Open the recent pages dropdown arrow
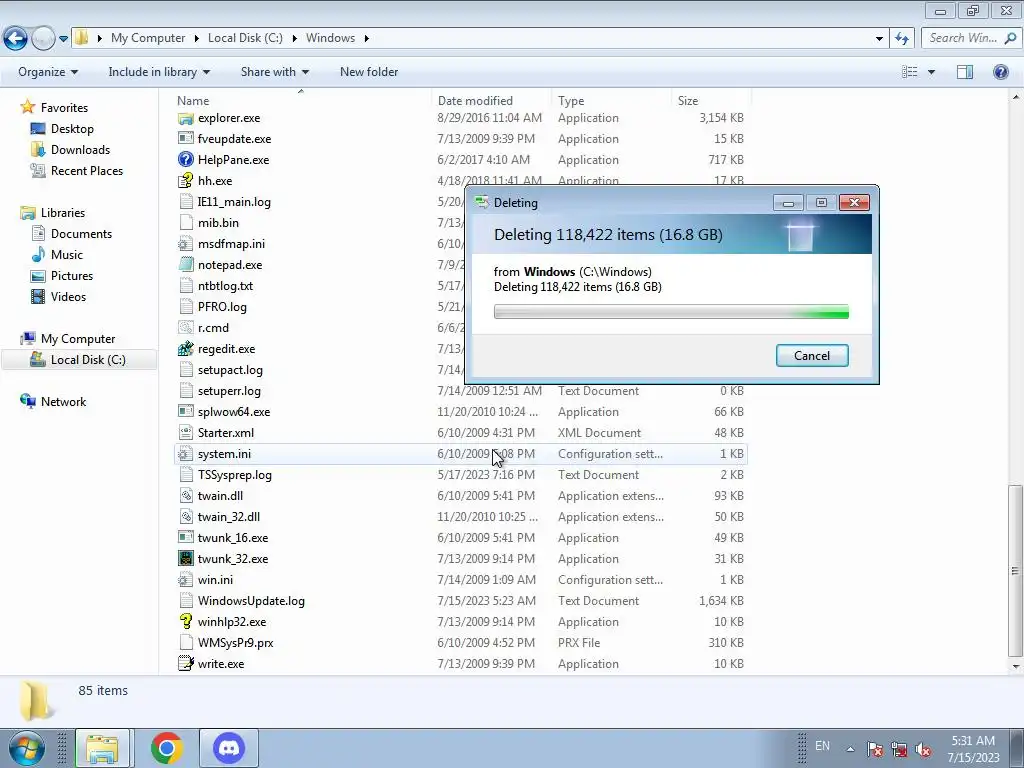Viewport: 1024px width, 768px height. (63, 39)
